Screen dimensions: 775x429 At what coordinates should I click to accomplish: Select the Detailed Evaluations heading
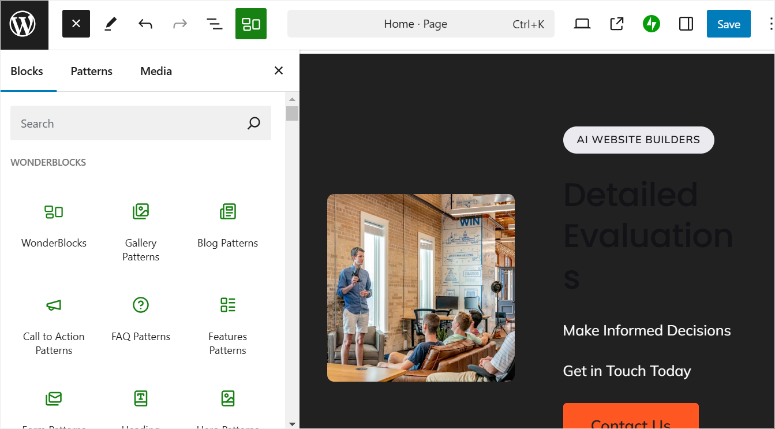pos(648,235)
